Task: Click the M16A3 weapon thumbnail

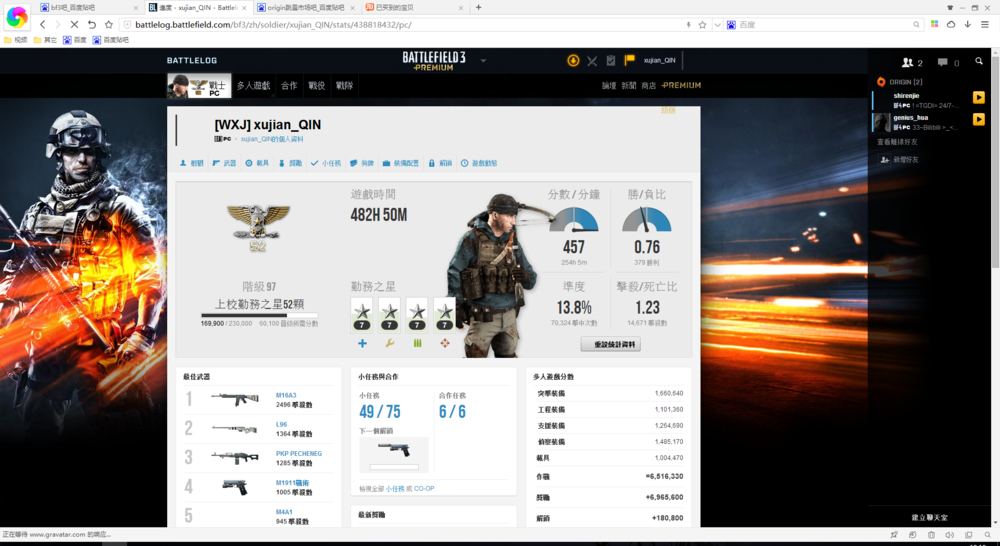Action: coord(235,400)
